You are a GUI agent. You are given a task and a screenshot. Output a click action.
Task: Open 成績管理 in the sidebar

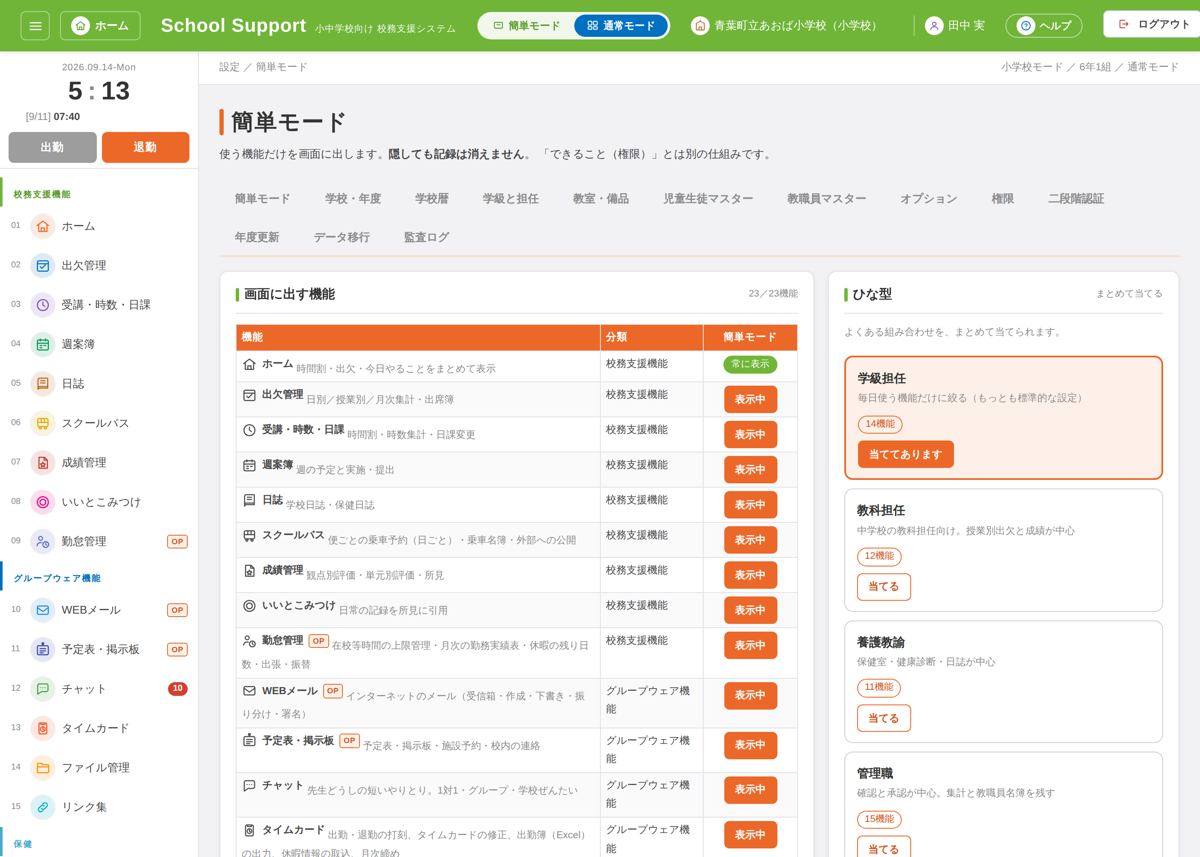coord(99,462)
